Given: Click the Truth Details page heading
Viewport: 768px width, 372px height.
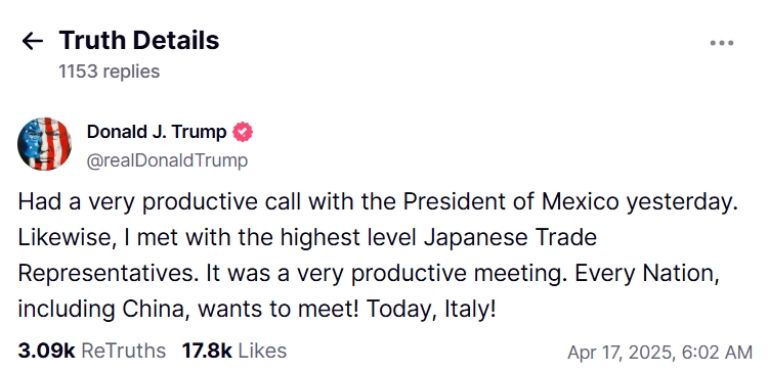Looking at the screenshot, I should 139,40.
